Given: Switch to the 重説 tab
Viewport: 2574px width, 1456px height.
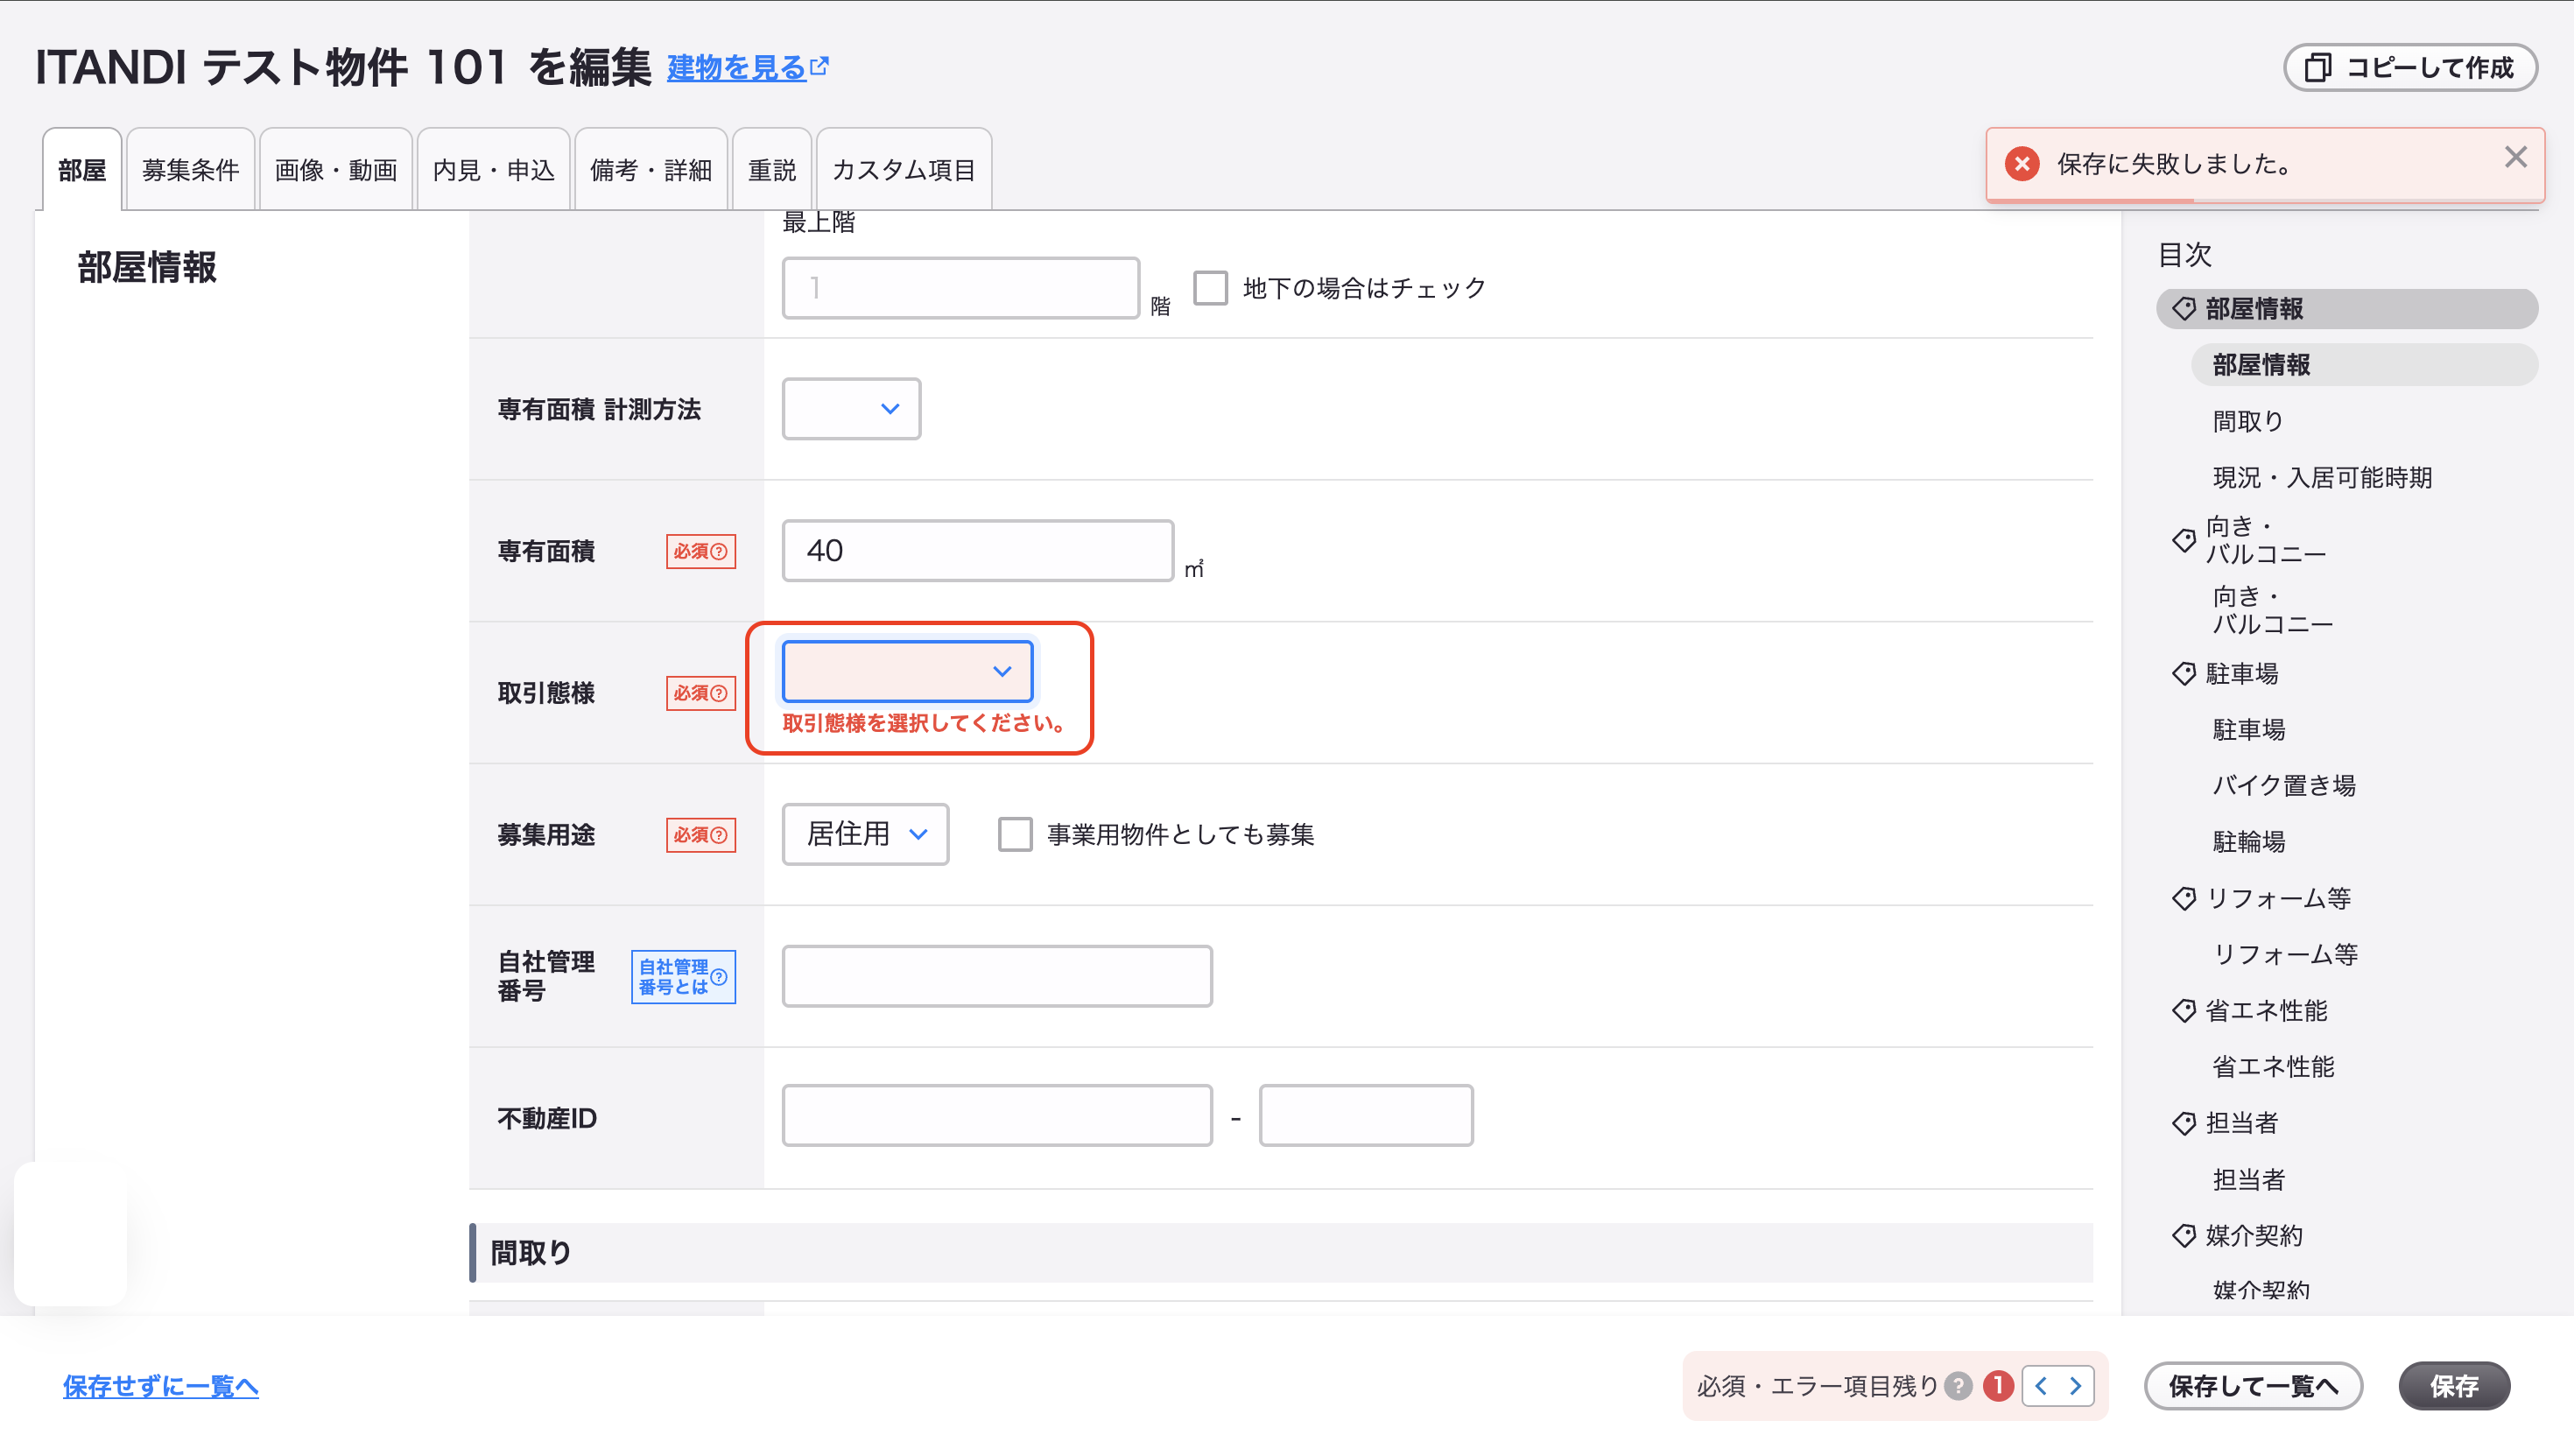Looking at the screenshot, I should click(772, 170).
